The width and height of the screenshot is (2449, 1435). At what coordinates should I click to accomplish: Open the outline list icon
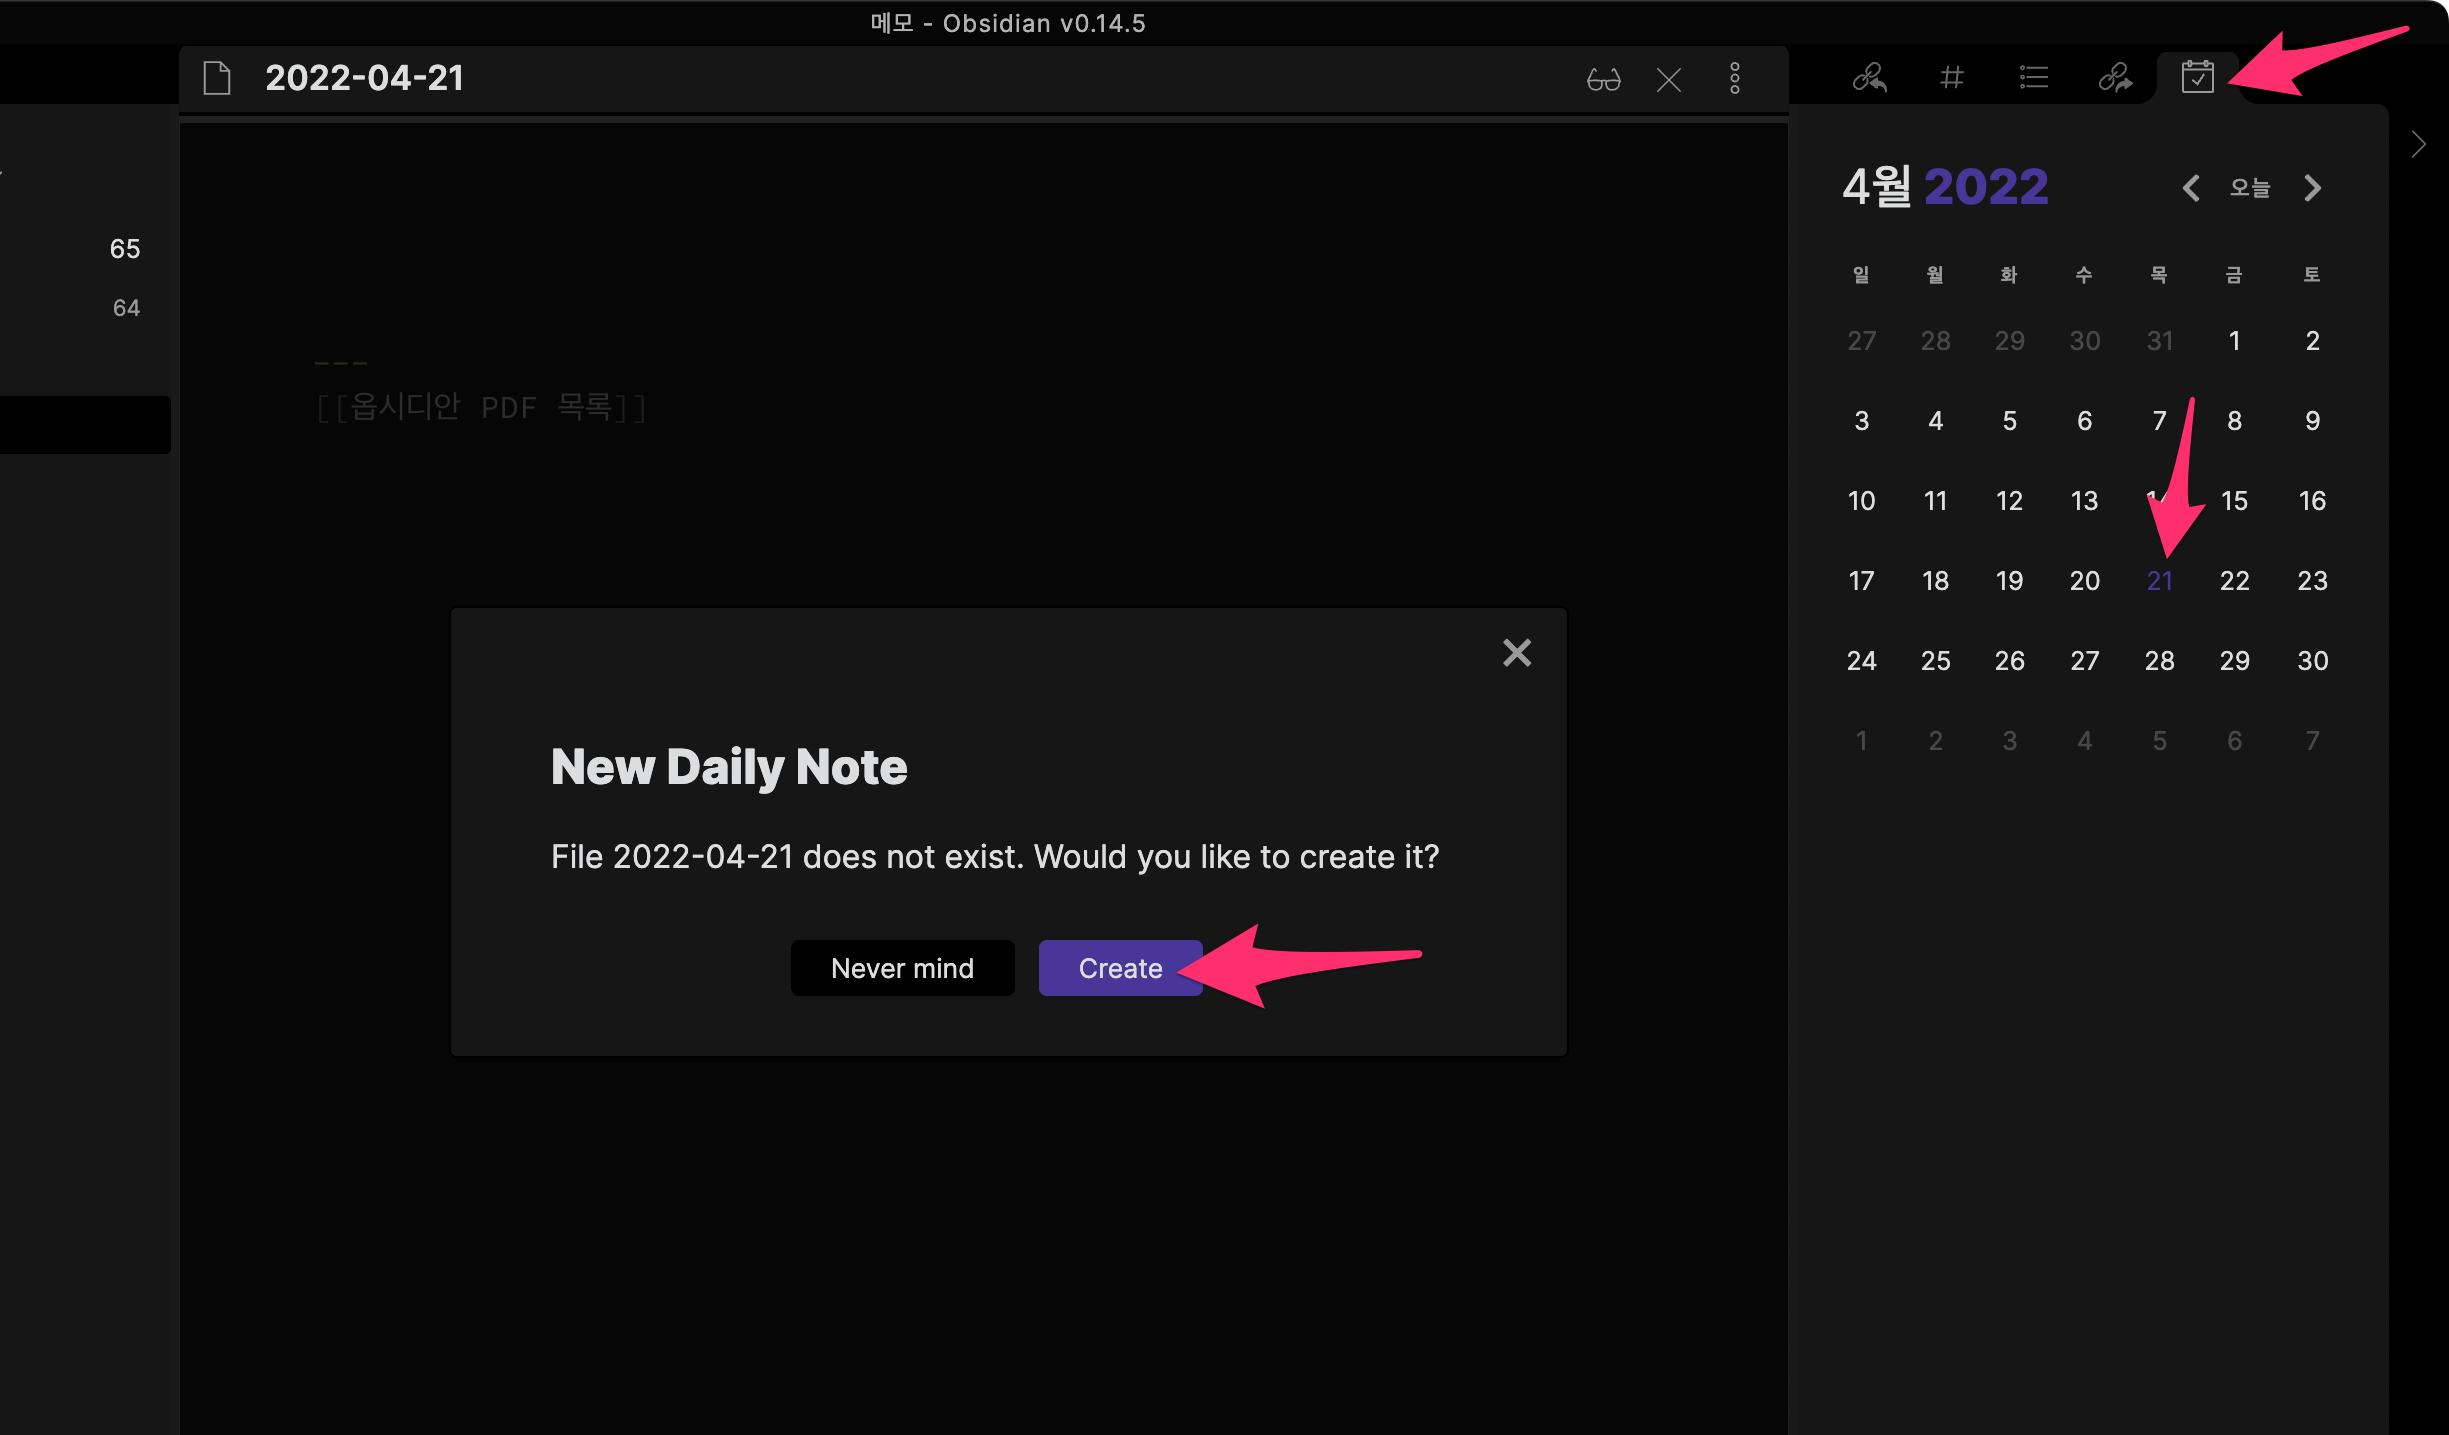coord(2033,78)
